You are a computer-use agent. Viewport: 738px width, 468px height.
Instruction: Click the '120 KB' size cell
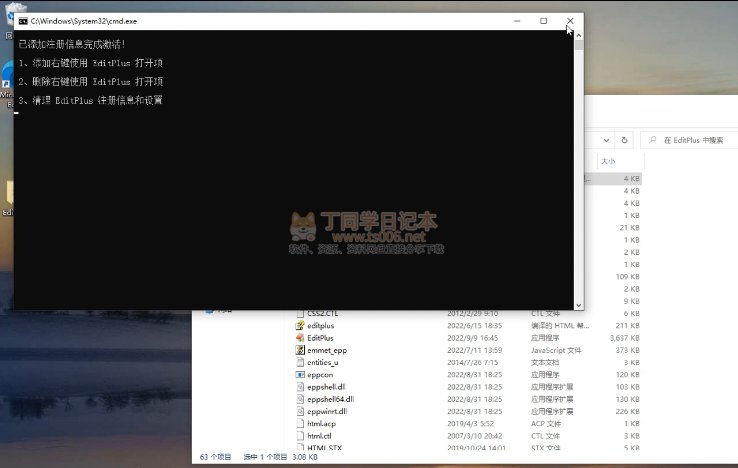(x=627, y=375)
